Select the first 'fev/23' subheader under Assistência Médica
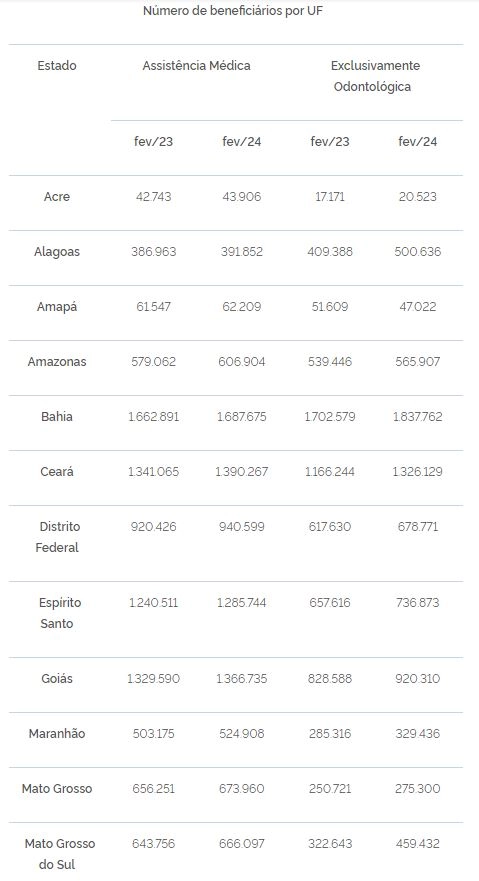This screenshot has width=479, height=881. [153, 142]
